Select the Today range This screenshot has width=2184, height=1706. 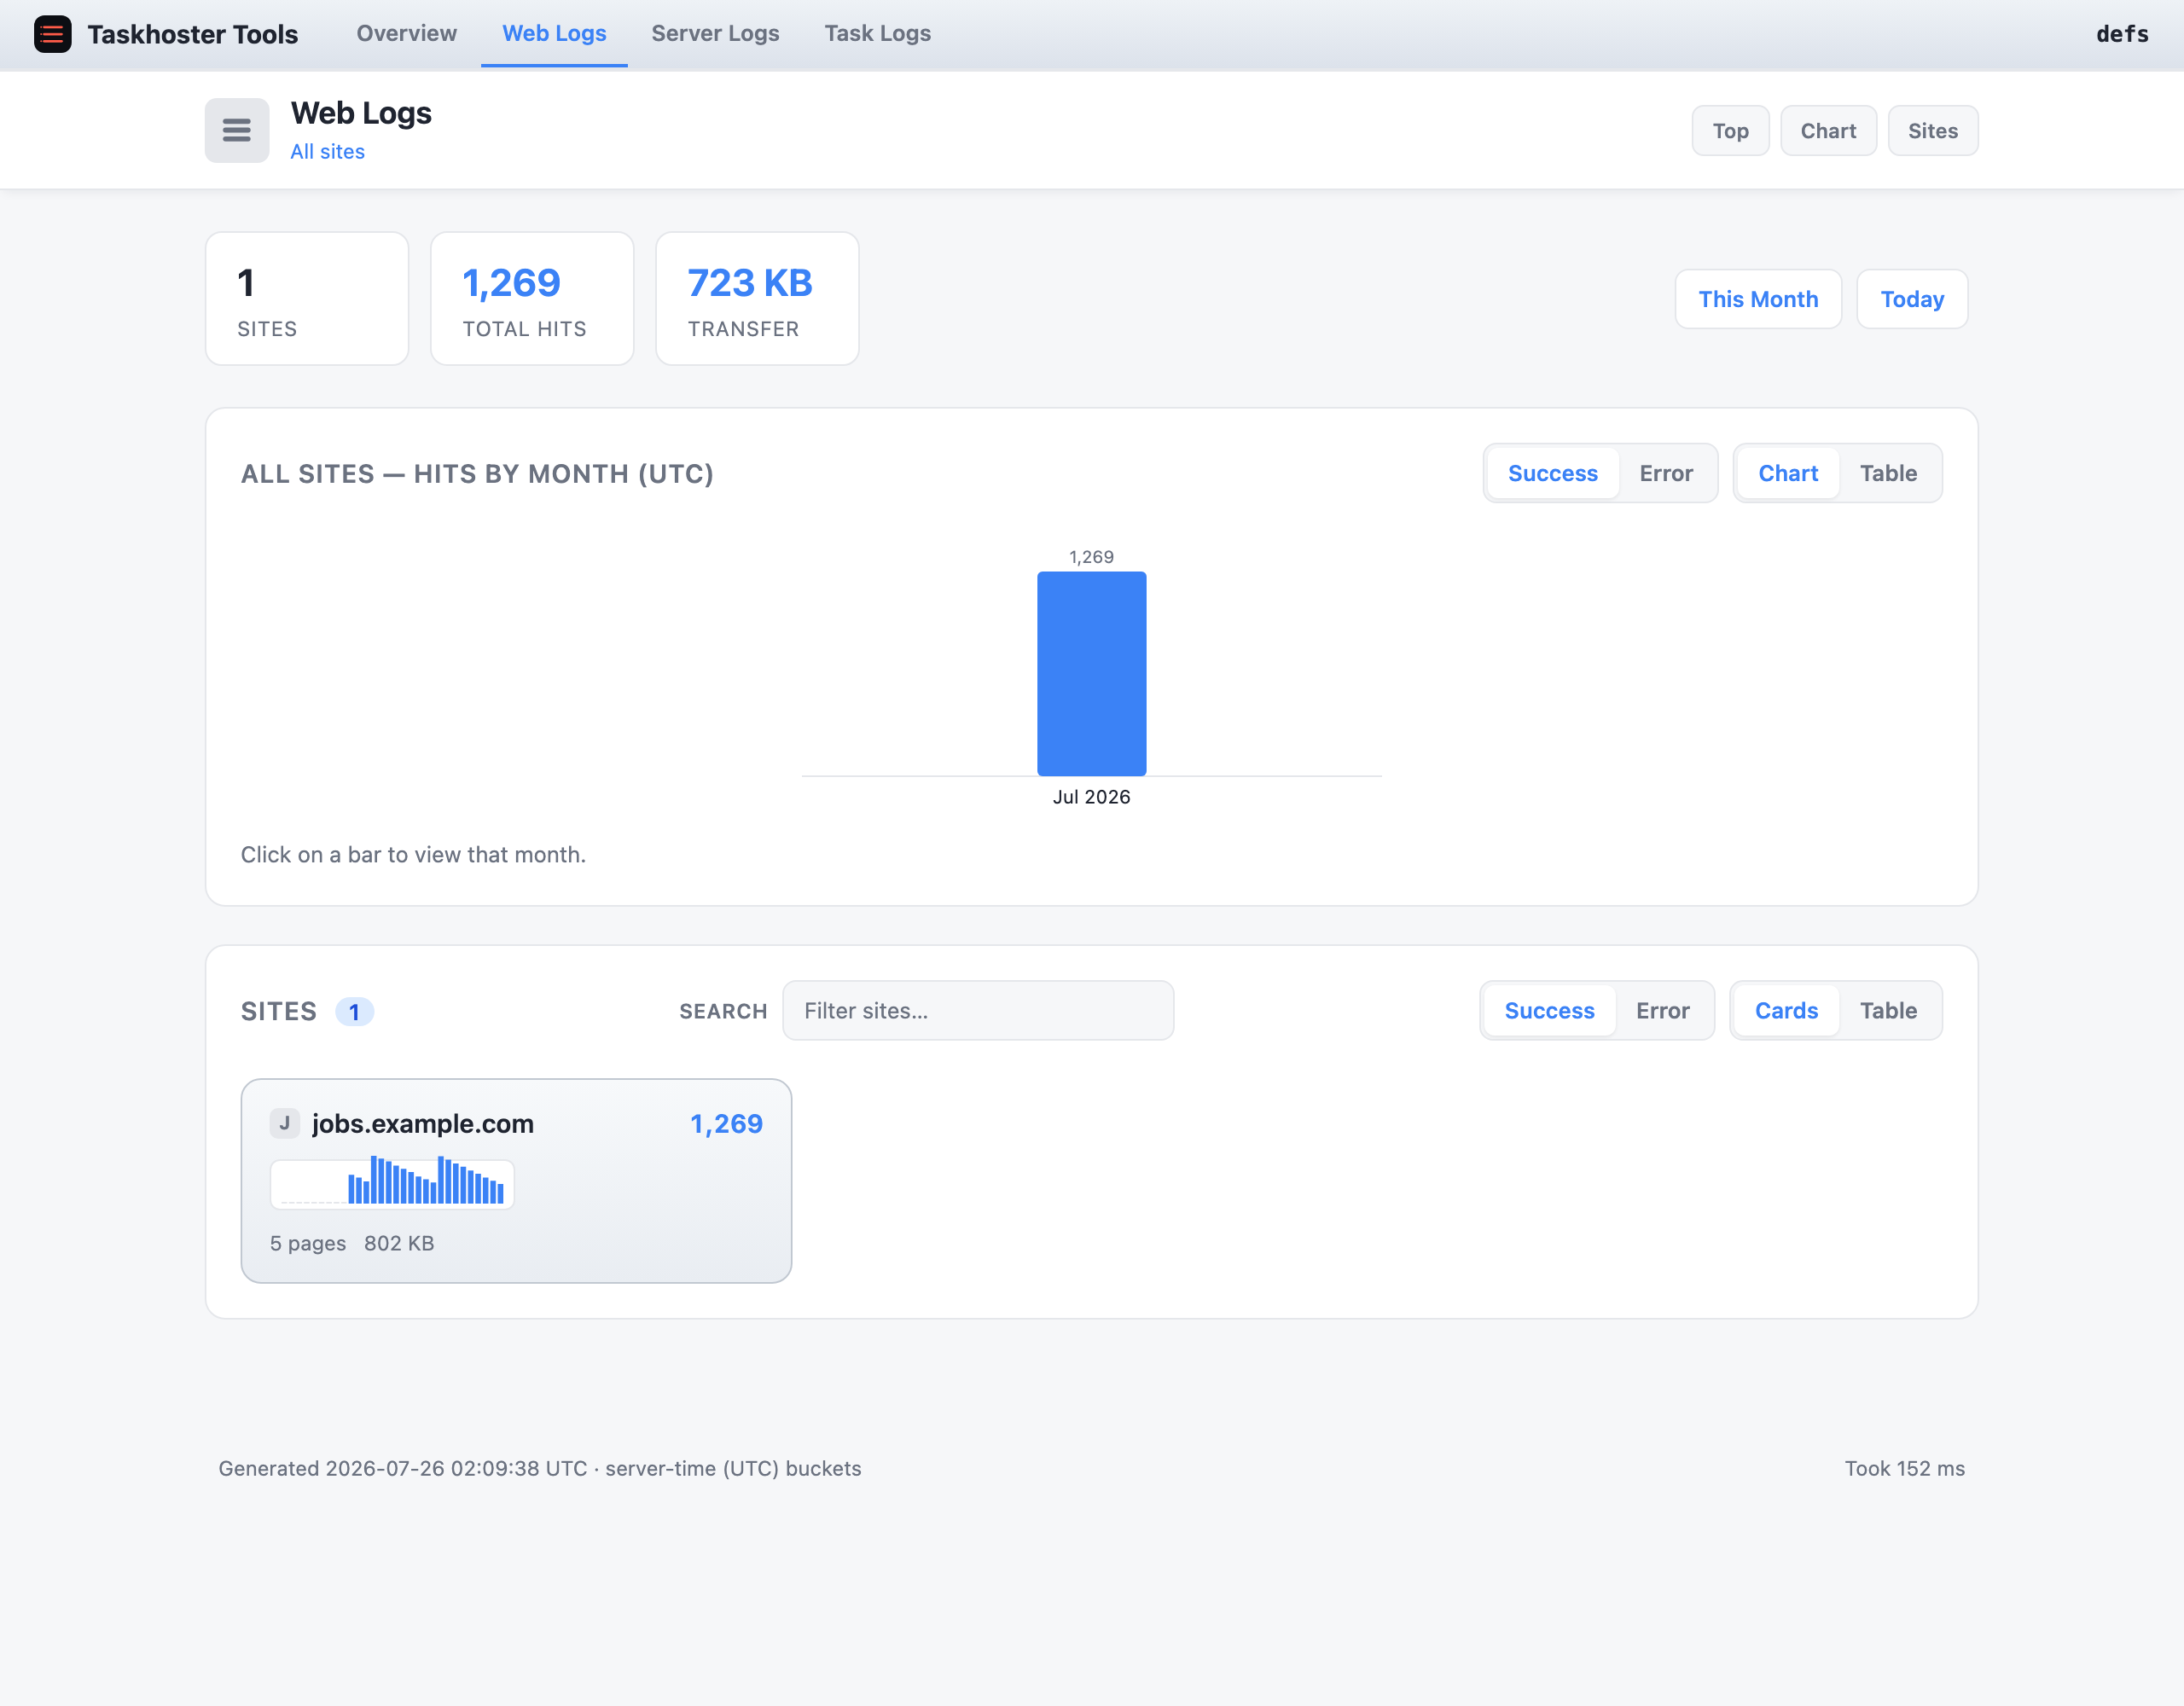coord(1912,299)
